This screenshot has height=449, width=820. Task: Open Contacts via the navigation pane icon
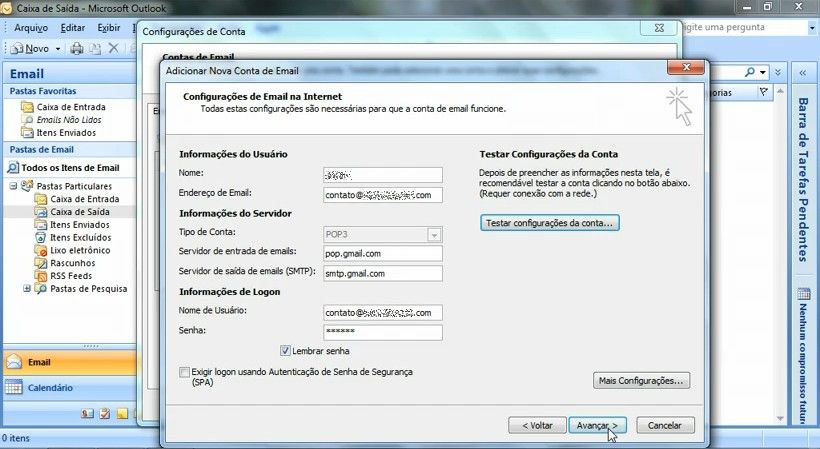(x=87, y=413)
